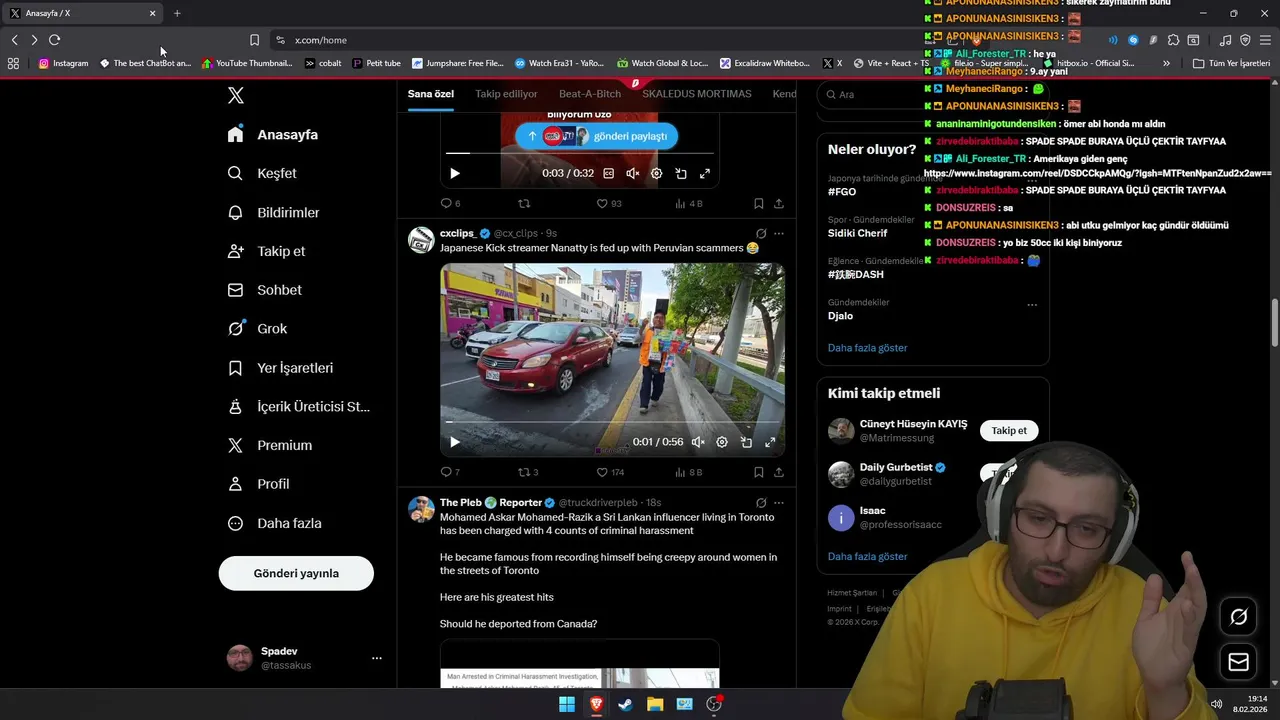Viewport: 1280px width, 720px height.
Task: Switch to SKALEDUS MORTIMAS tab
Action: coord(697,94)
